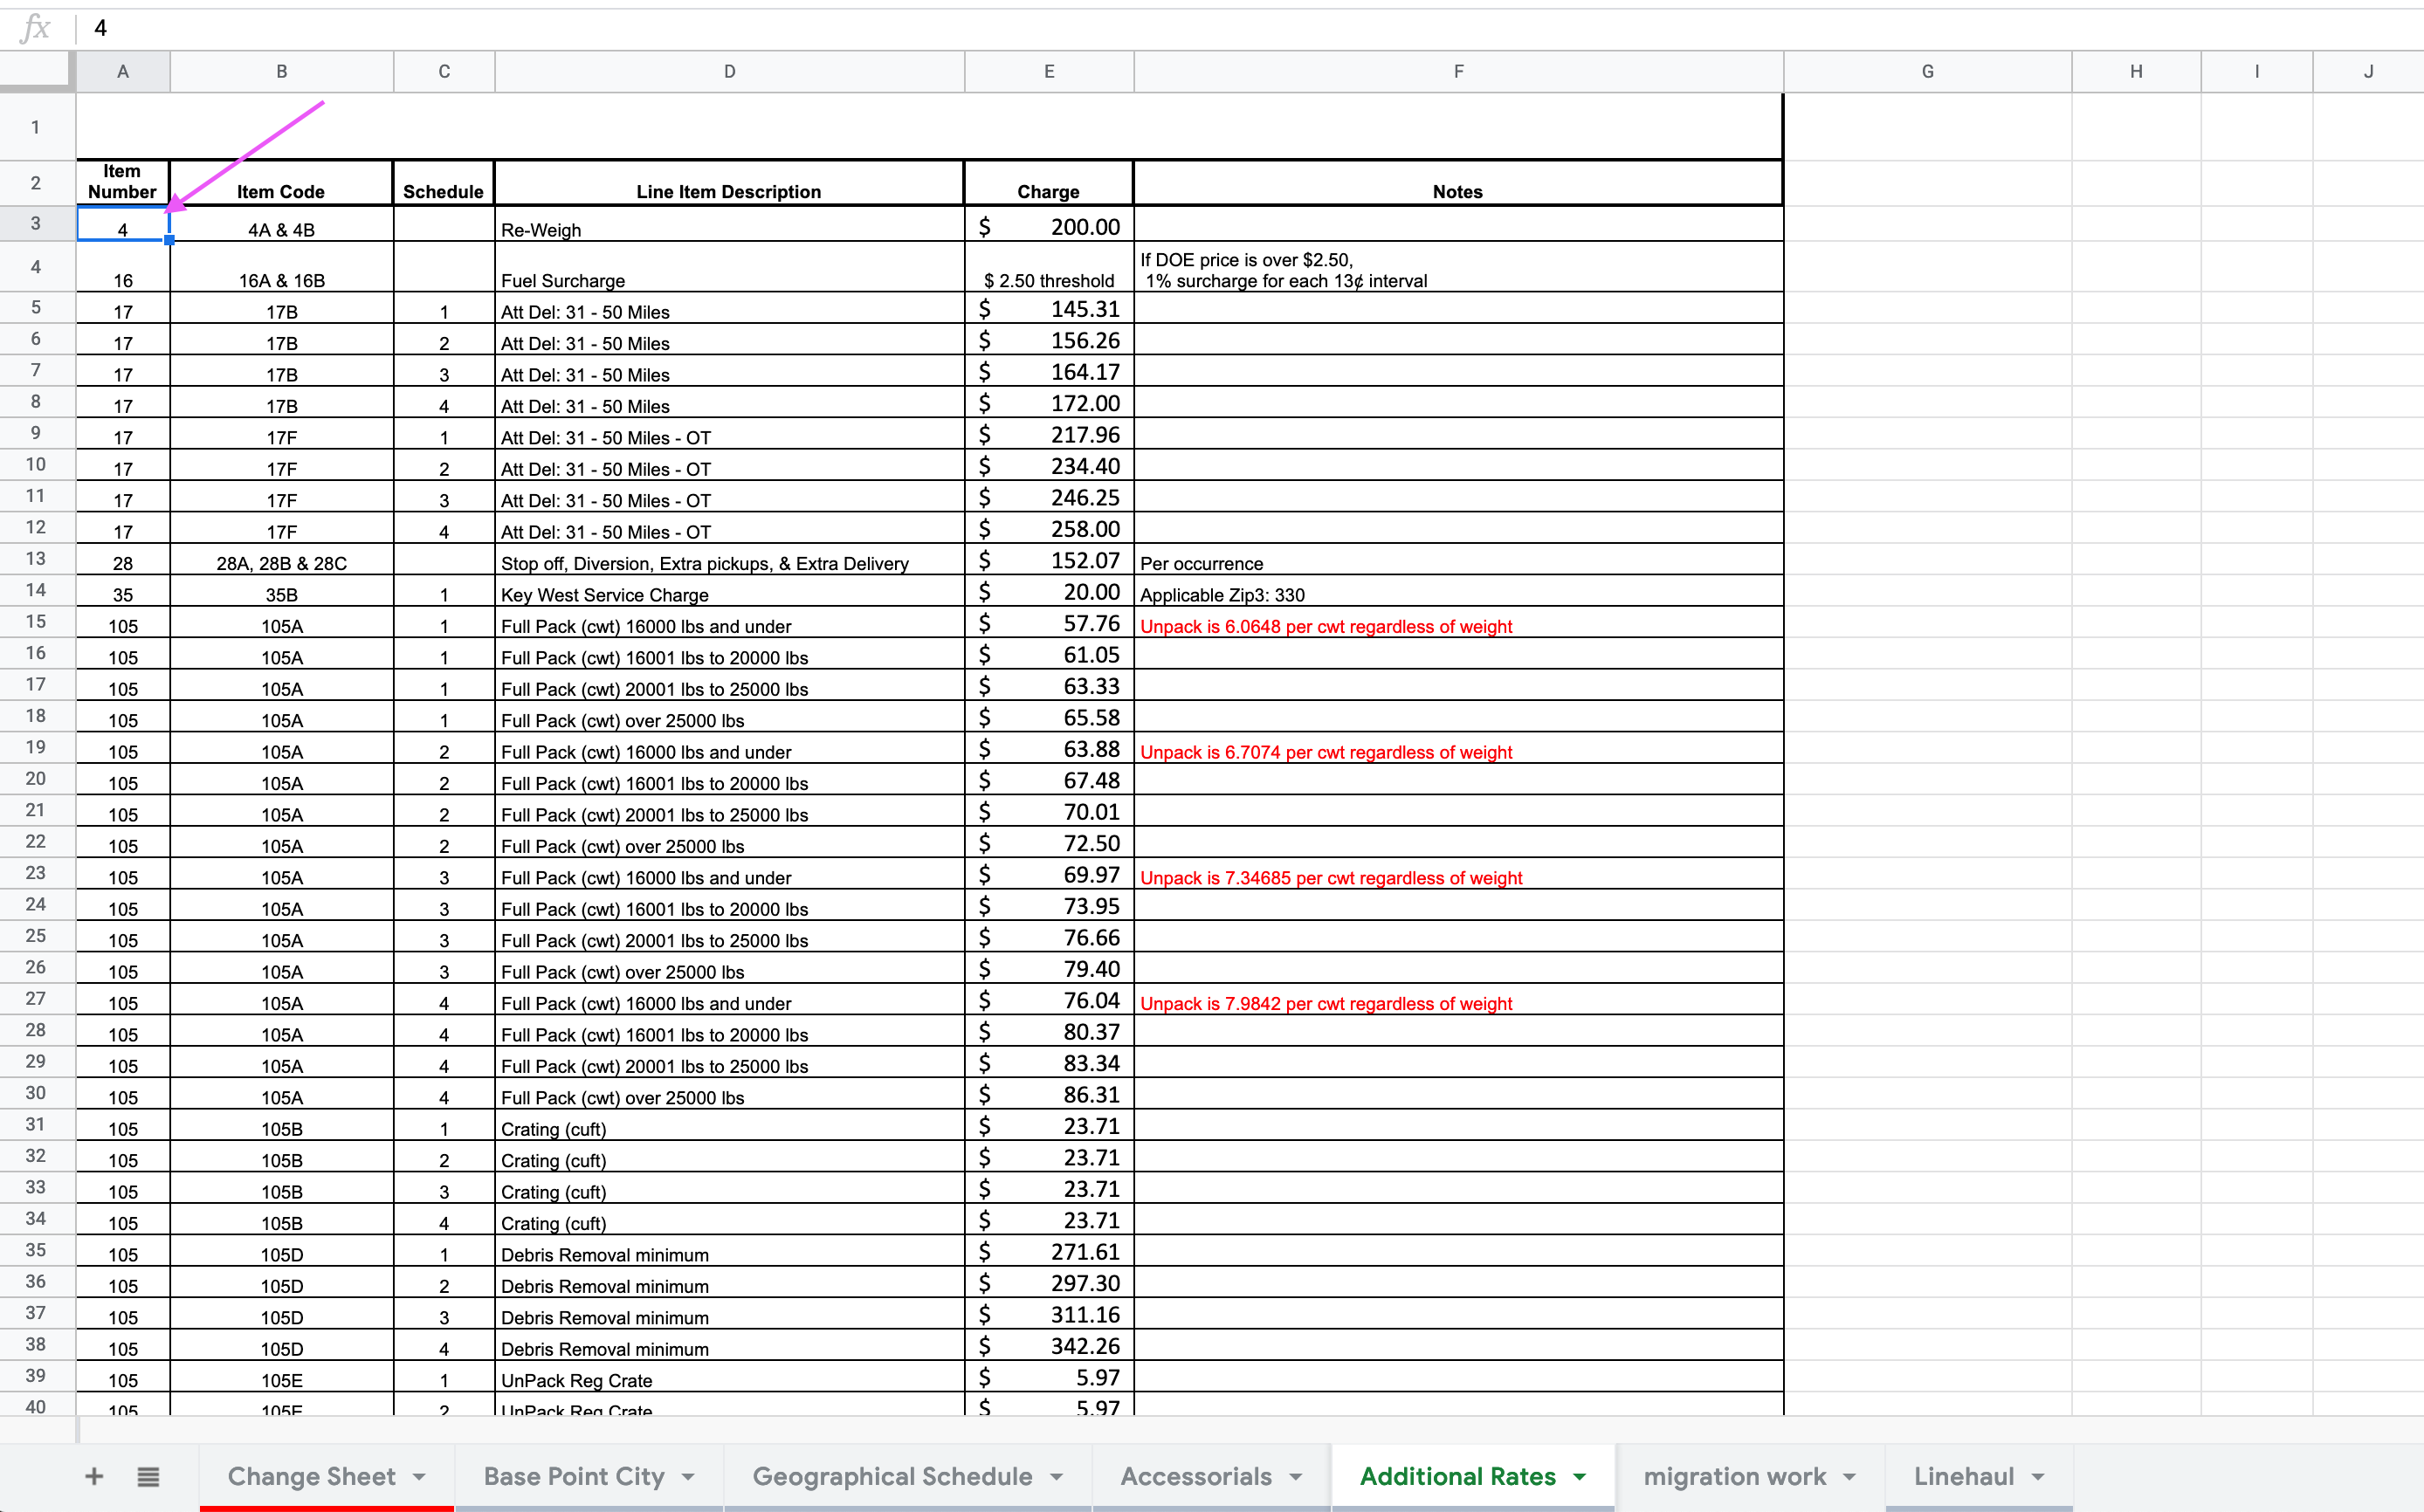Click the fx formula icon
This screenshot has height=1512, width=2424.
36,27
